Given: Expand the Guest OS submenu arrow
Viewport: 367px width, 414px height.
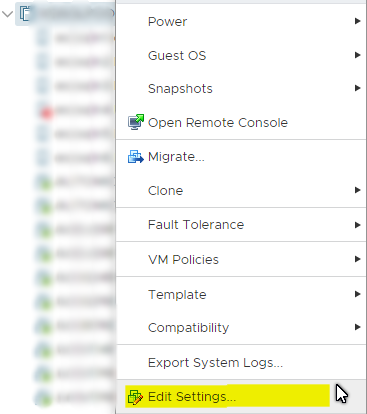Looking at the screenshot, I should pyautogui.click(x=357, y=55).
